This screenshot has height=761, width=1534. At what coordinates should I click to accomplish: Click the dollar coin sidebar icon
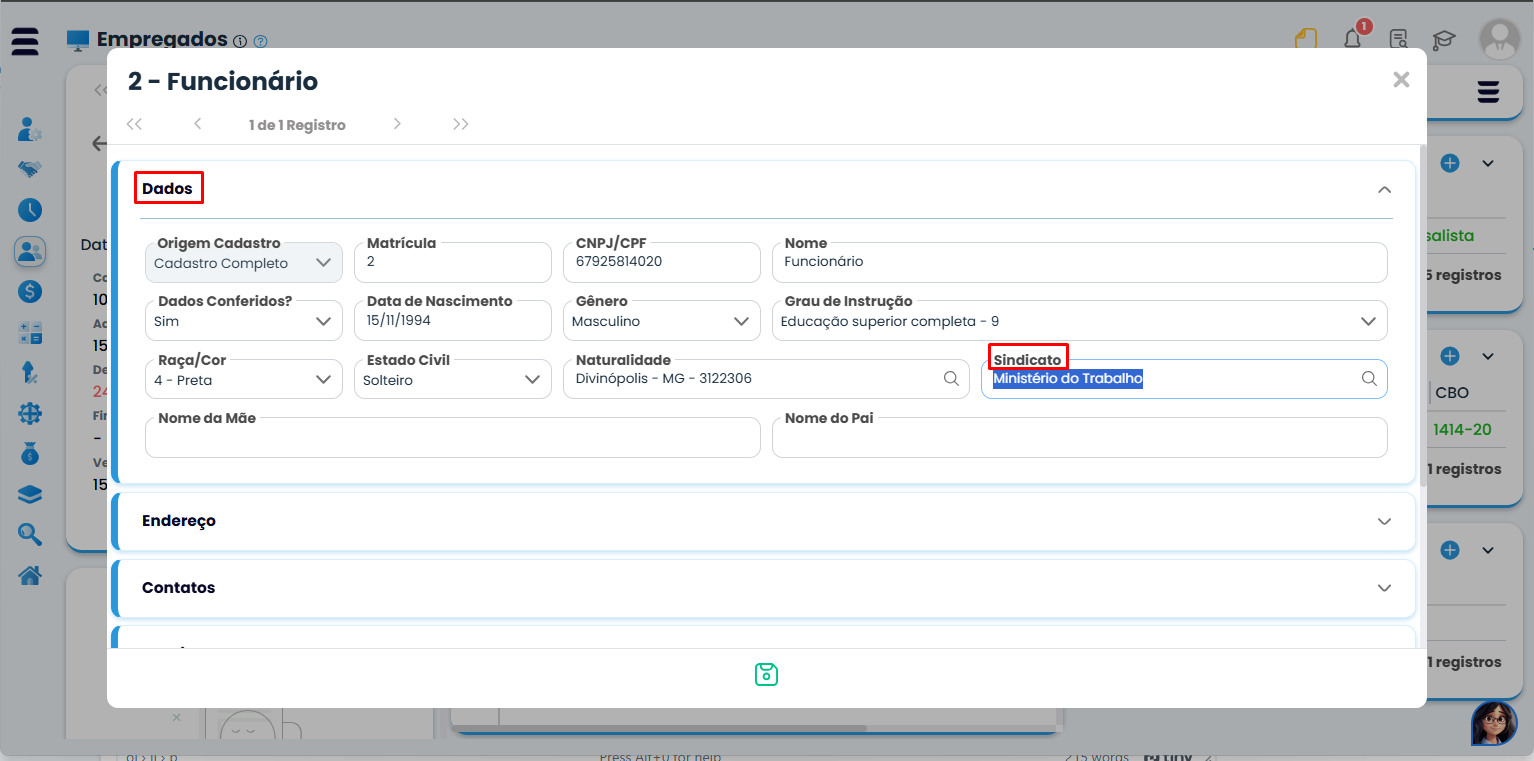pyautogui.click(x=30, y=291)
